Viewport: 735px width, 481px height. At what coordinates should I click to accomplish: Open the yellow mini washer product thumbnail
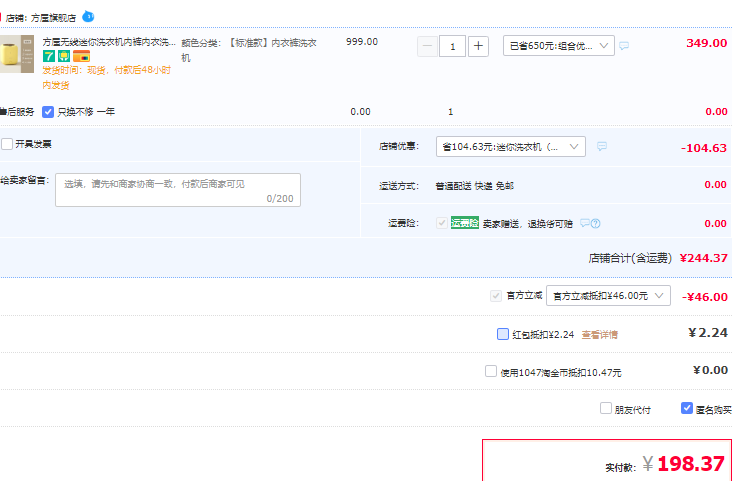(17, 54)
